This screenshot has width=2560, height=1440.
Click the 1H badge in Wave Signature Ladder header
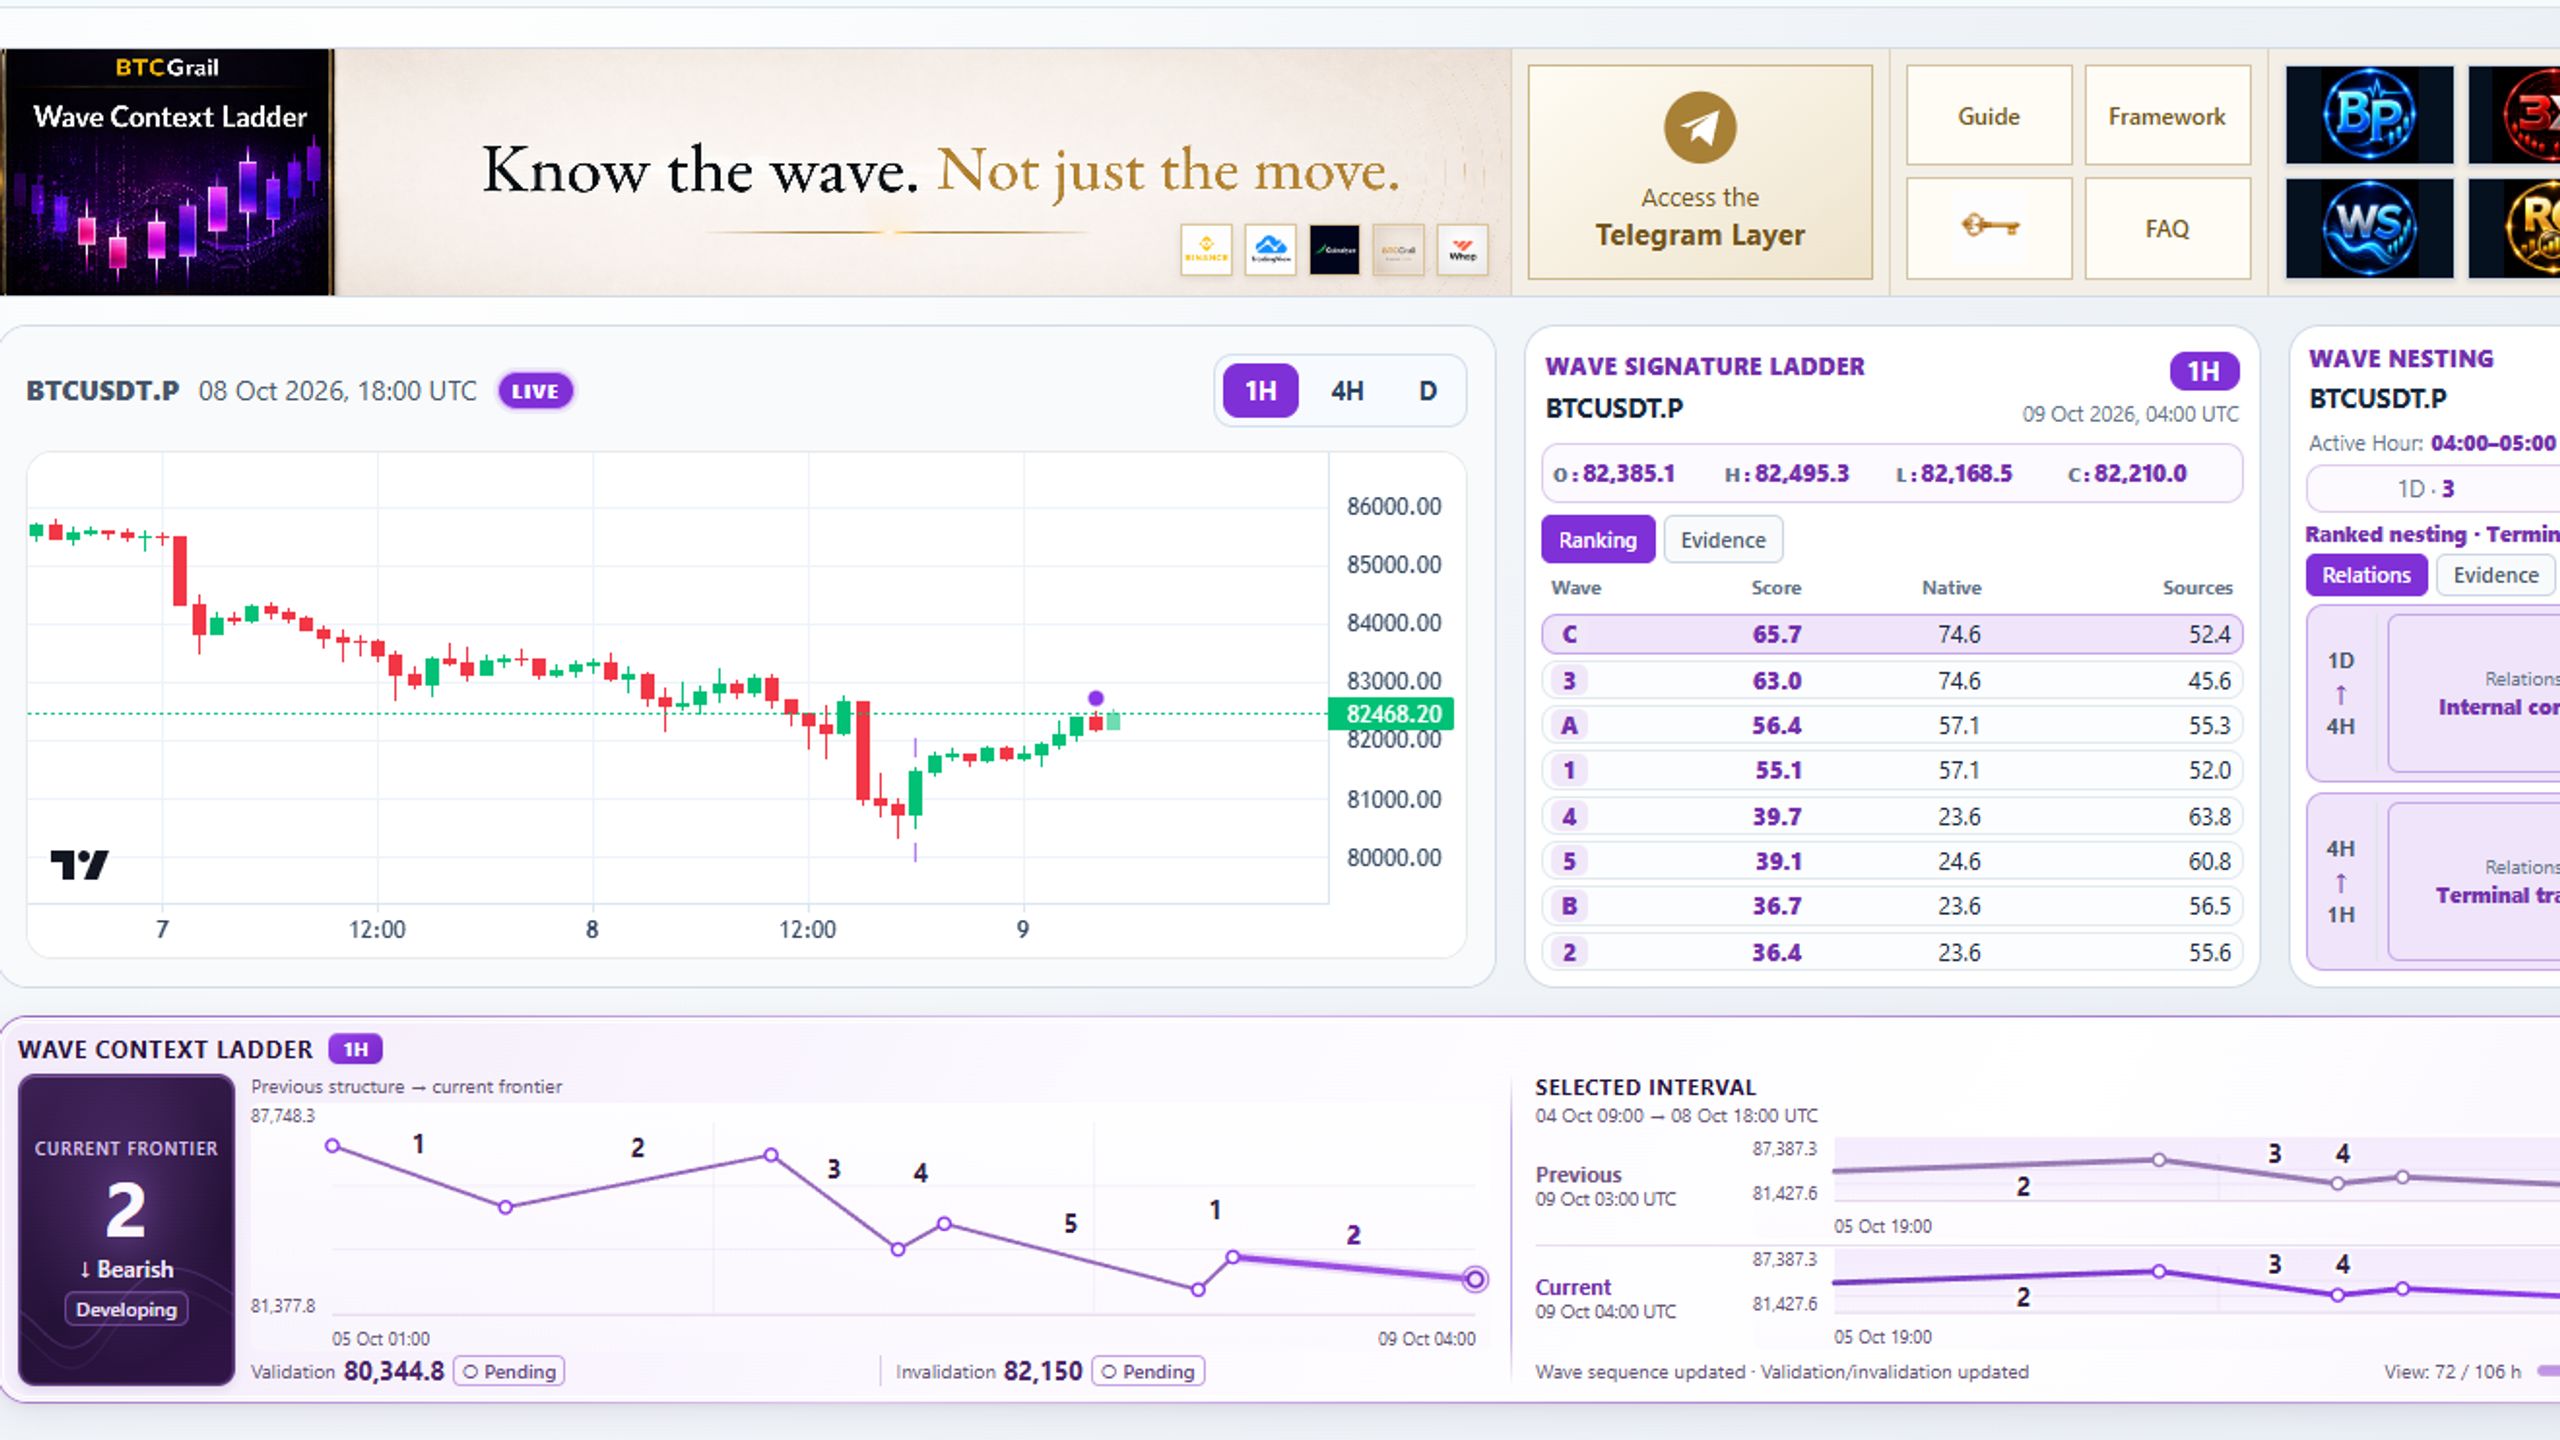coord(2204,371)
